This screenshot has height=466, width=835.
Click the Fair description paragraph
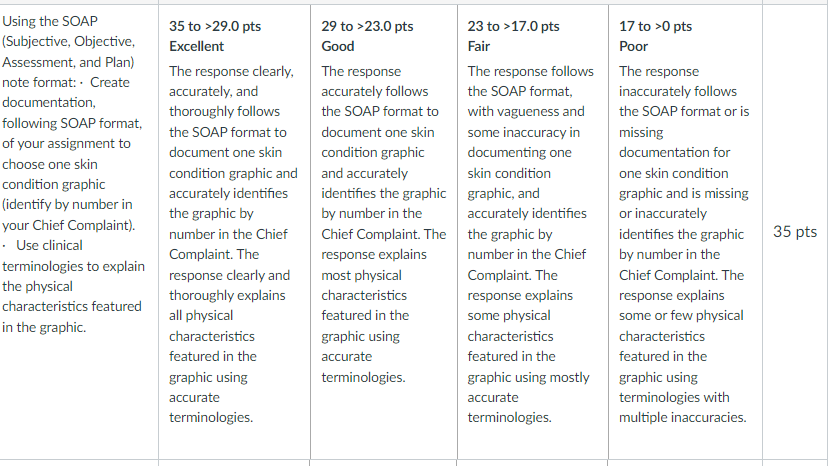[x=530, y=244]
